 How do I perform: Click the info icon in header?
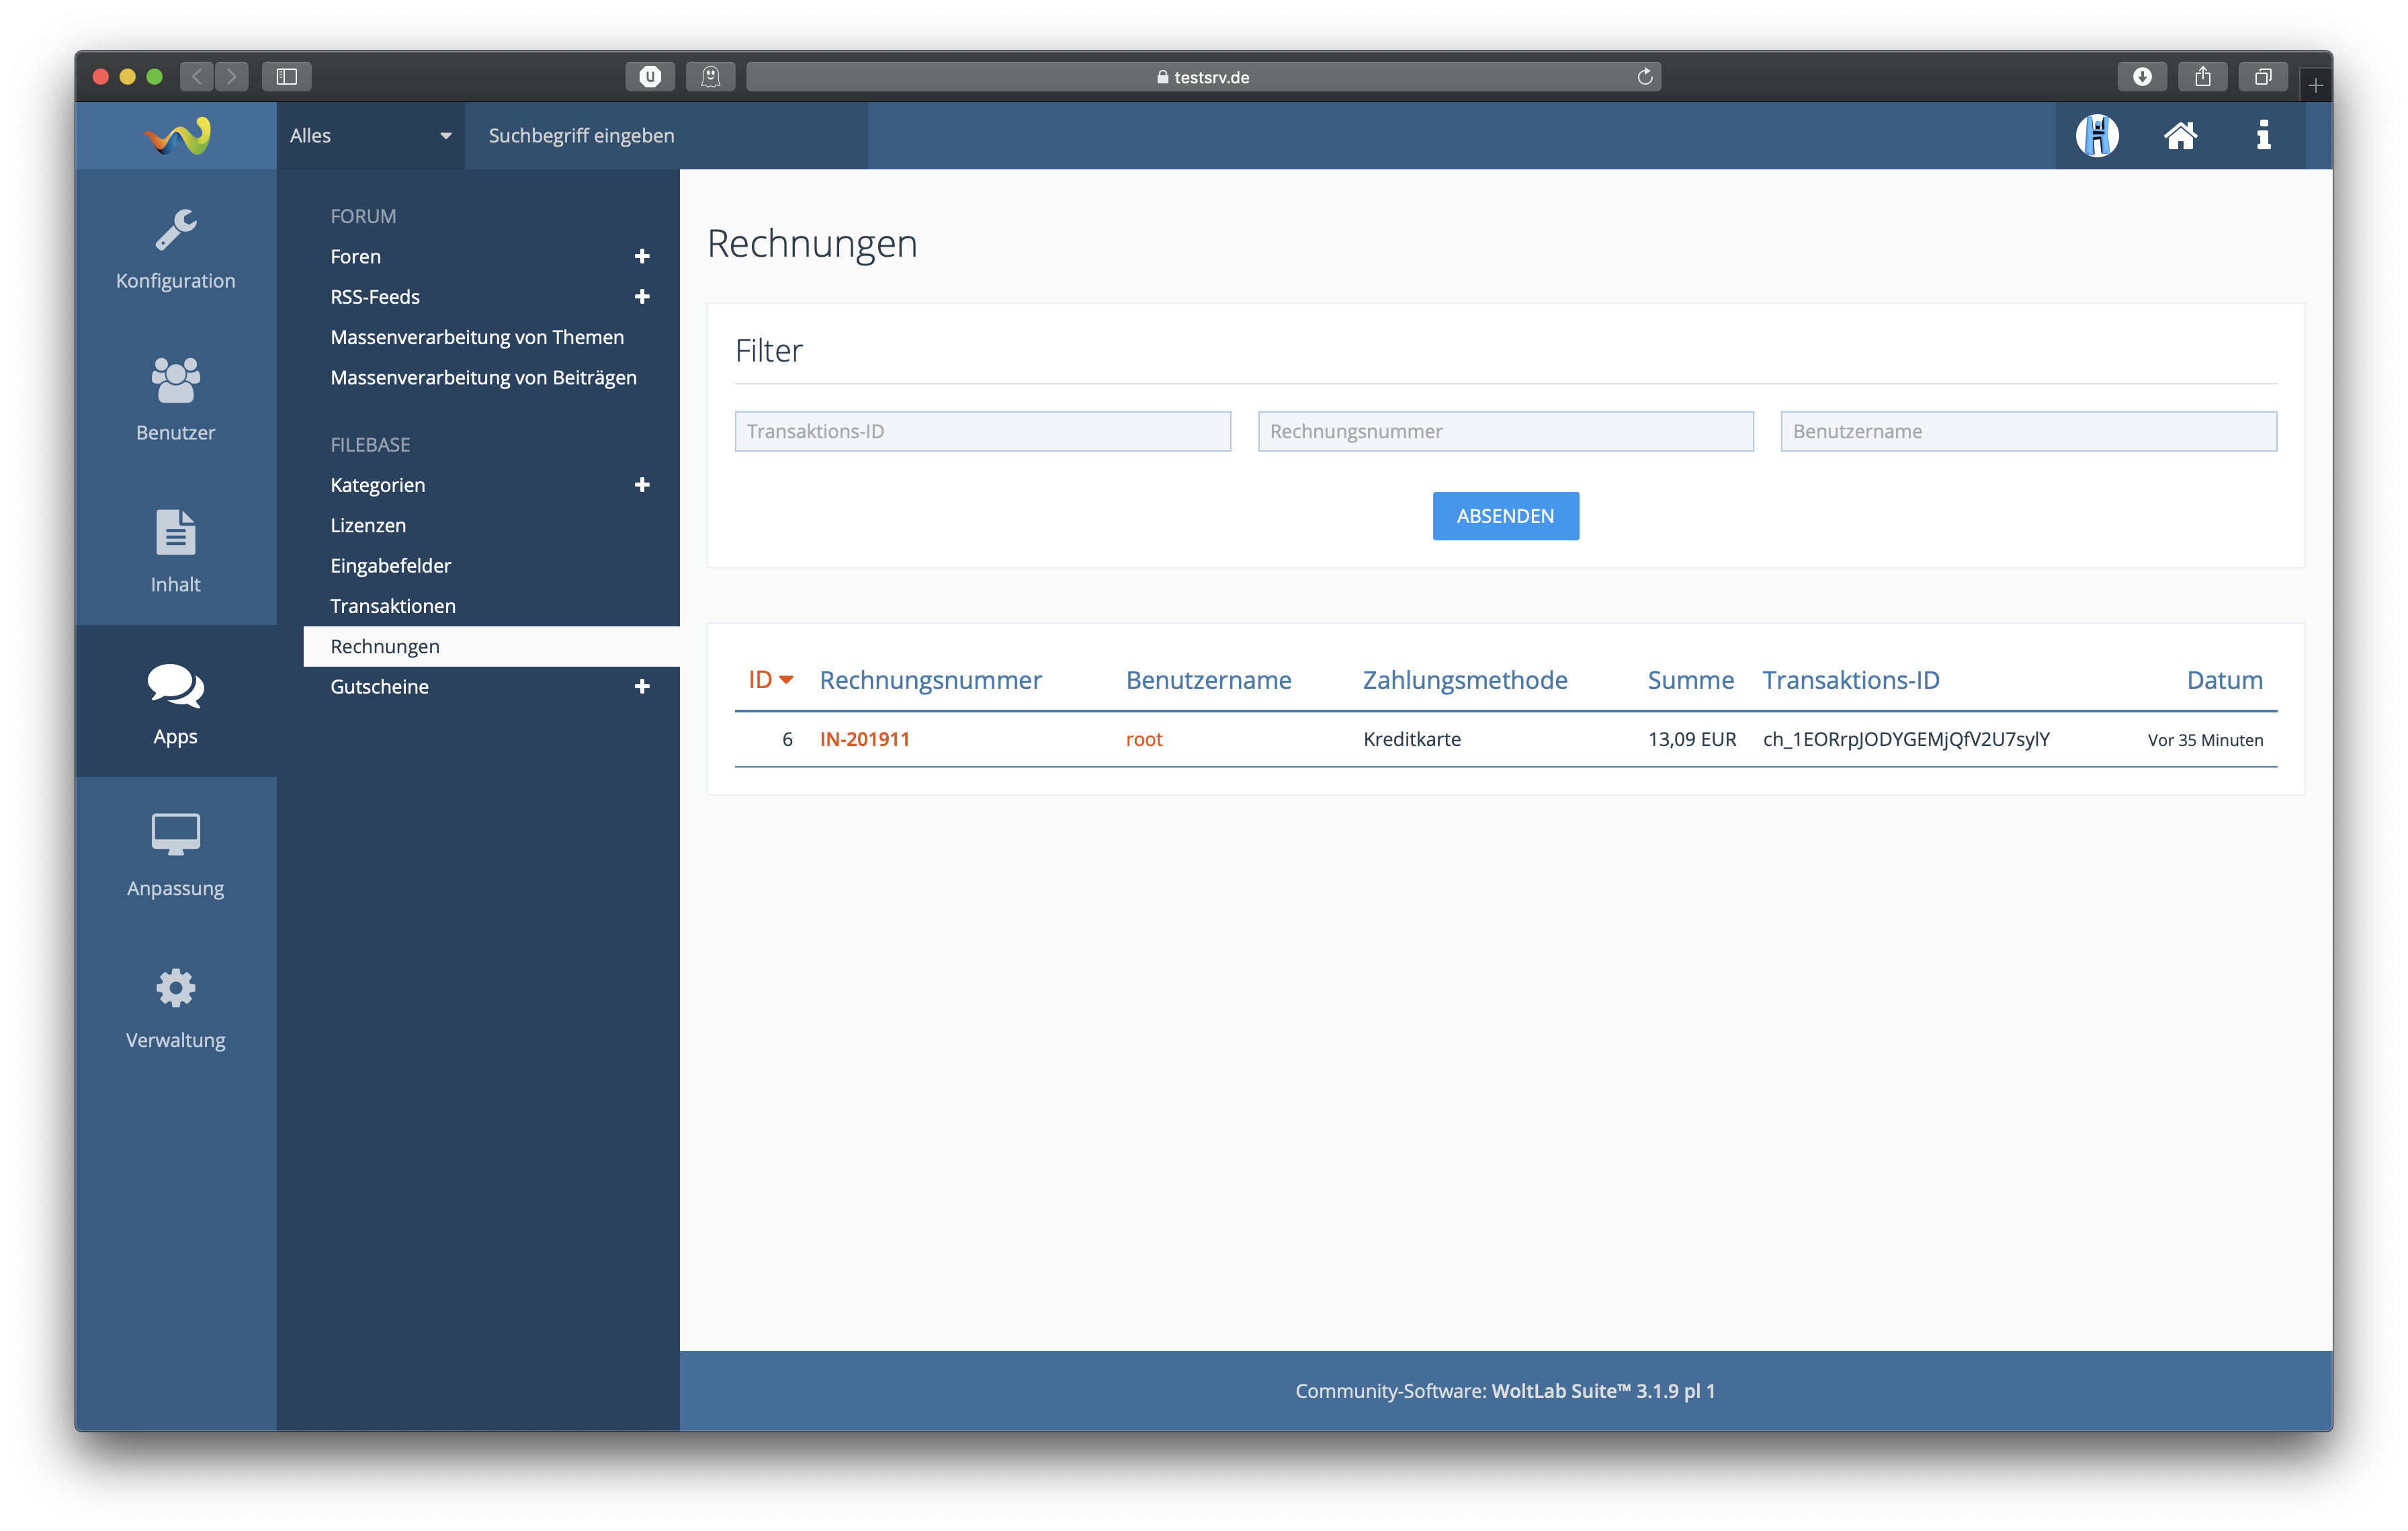tap(2263, 135)
